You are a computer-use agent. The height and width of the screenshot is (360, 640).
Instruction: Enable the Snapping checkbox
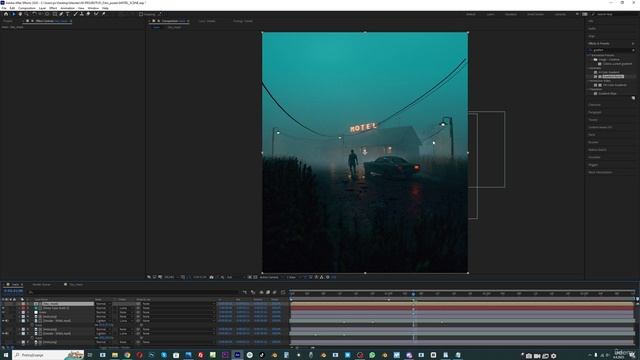(141, 14)
